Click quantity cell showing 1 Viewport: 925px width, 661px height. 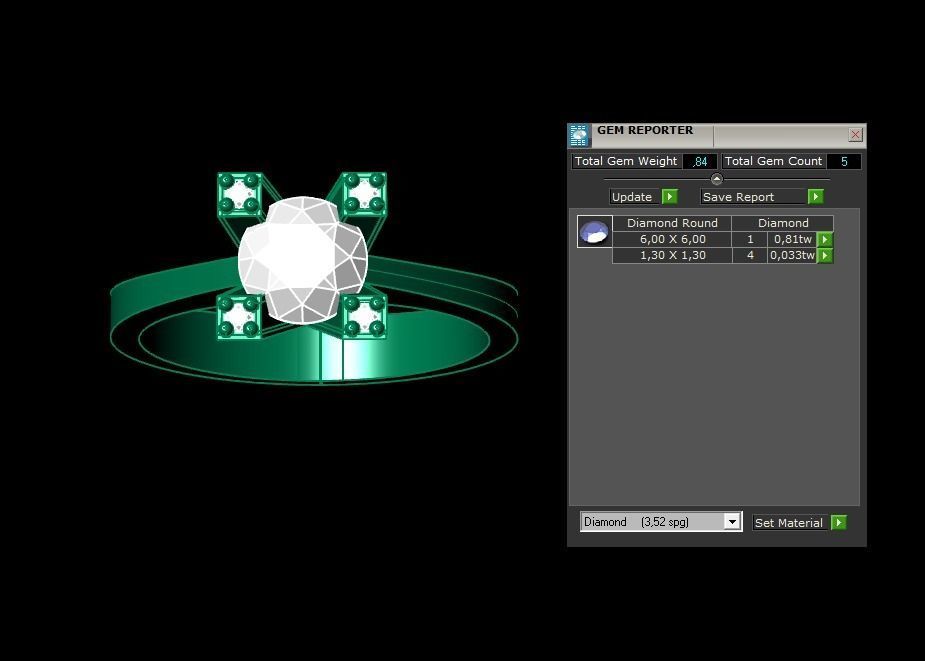coord(750,239)
